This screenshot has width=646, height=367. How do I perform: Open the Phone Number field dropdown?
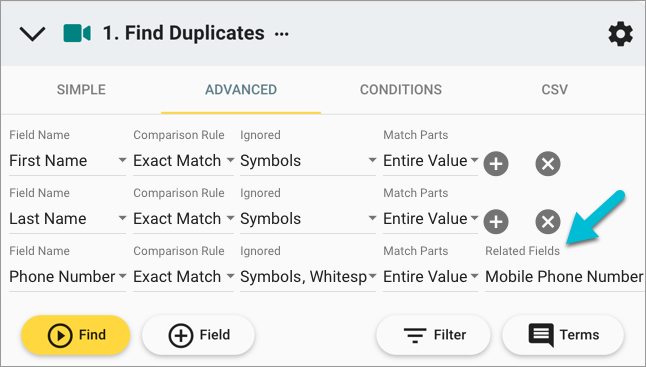coord(68,277)
